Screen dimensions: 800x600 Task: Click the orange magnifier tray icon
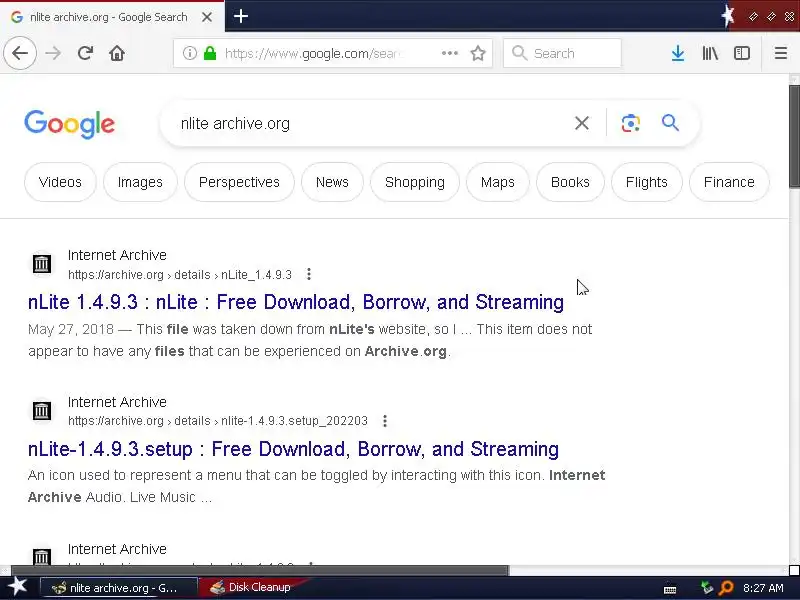726,588
